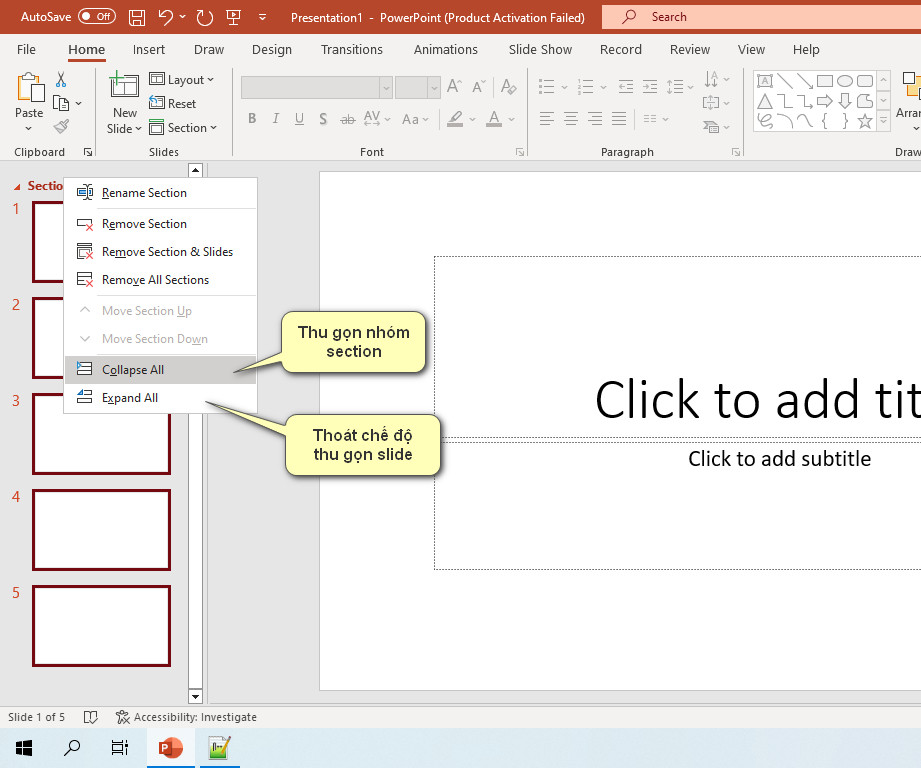This screenshot has height=768, width=921.
Task: Click the Reset slide button
Action: pos(172,103)
